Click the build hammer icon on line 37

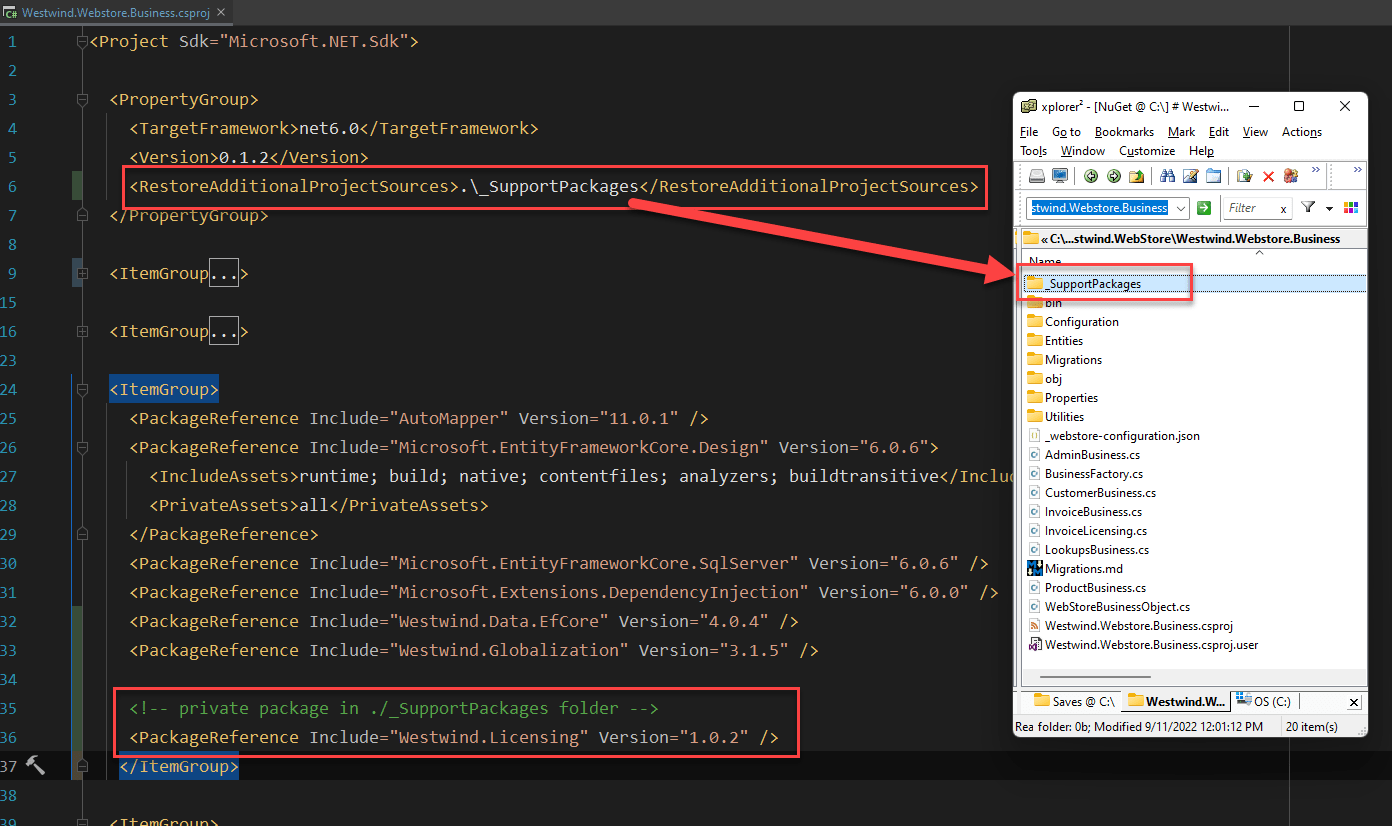pyautogui.click(x=35, y=766)
